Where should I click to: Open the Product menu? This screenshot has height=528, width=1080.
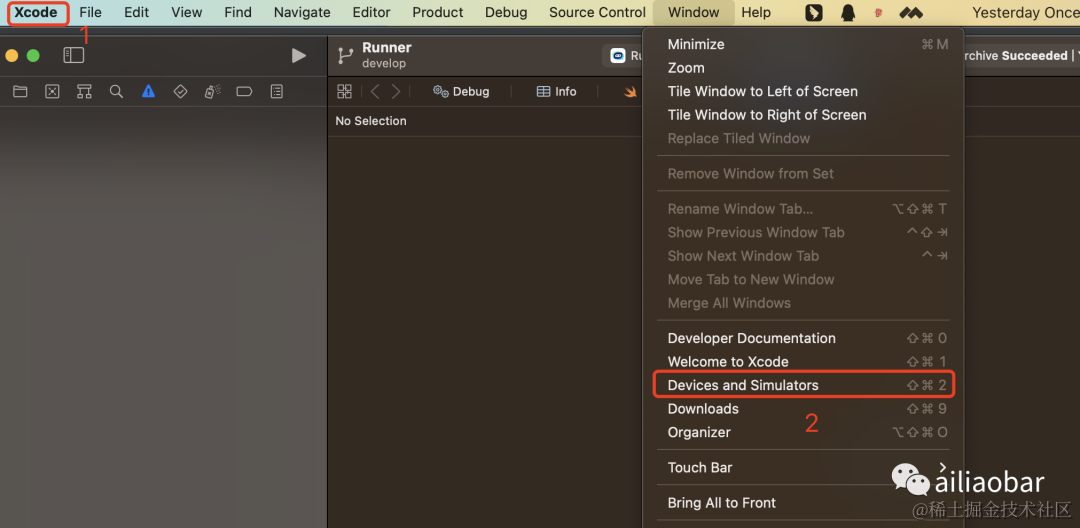pos(437,12)
